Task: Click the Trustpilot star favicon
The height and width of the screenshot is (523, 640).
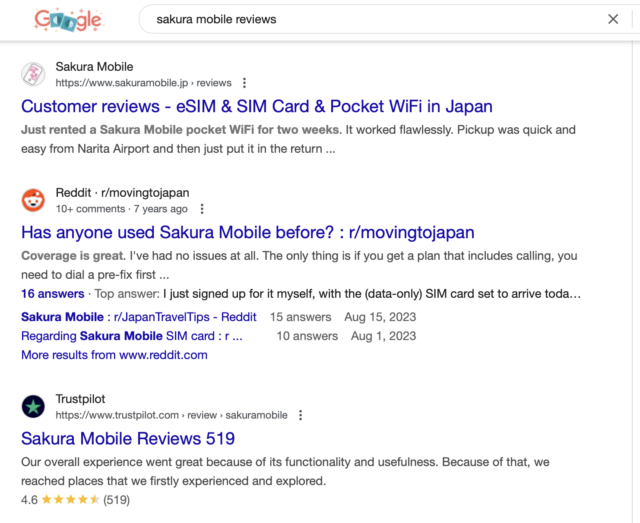Action: coord(34,406)
